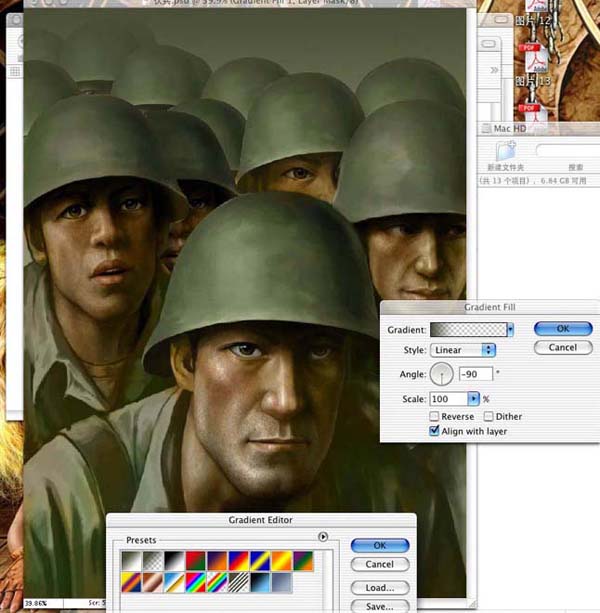Expand the toolbar overflow chevron in background window
The image size is (600, 613).
(494, 70)
